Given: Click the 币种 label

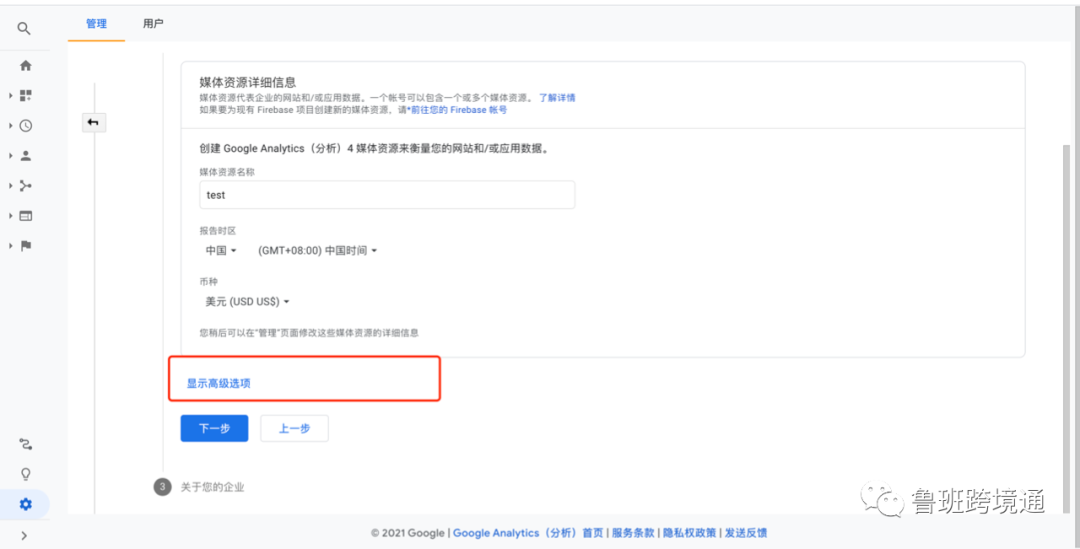Looking at the screenshot, I should click(209, 282).
